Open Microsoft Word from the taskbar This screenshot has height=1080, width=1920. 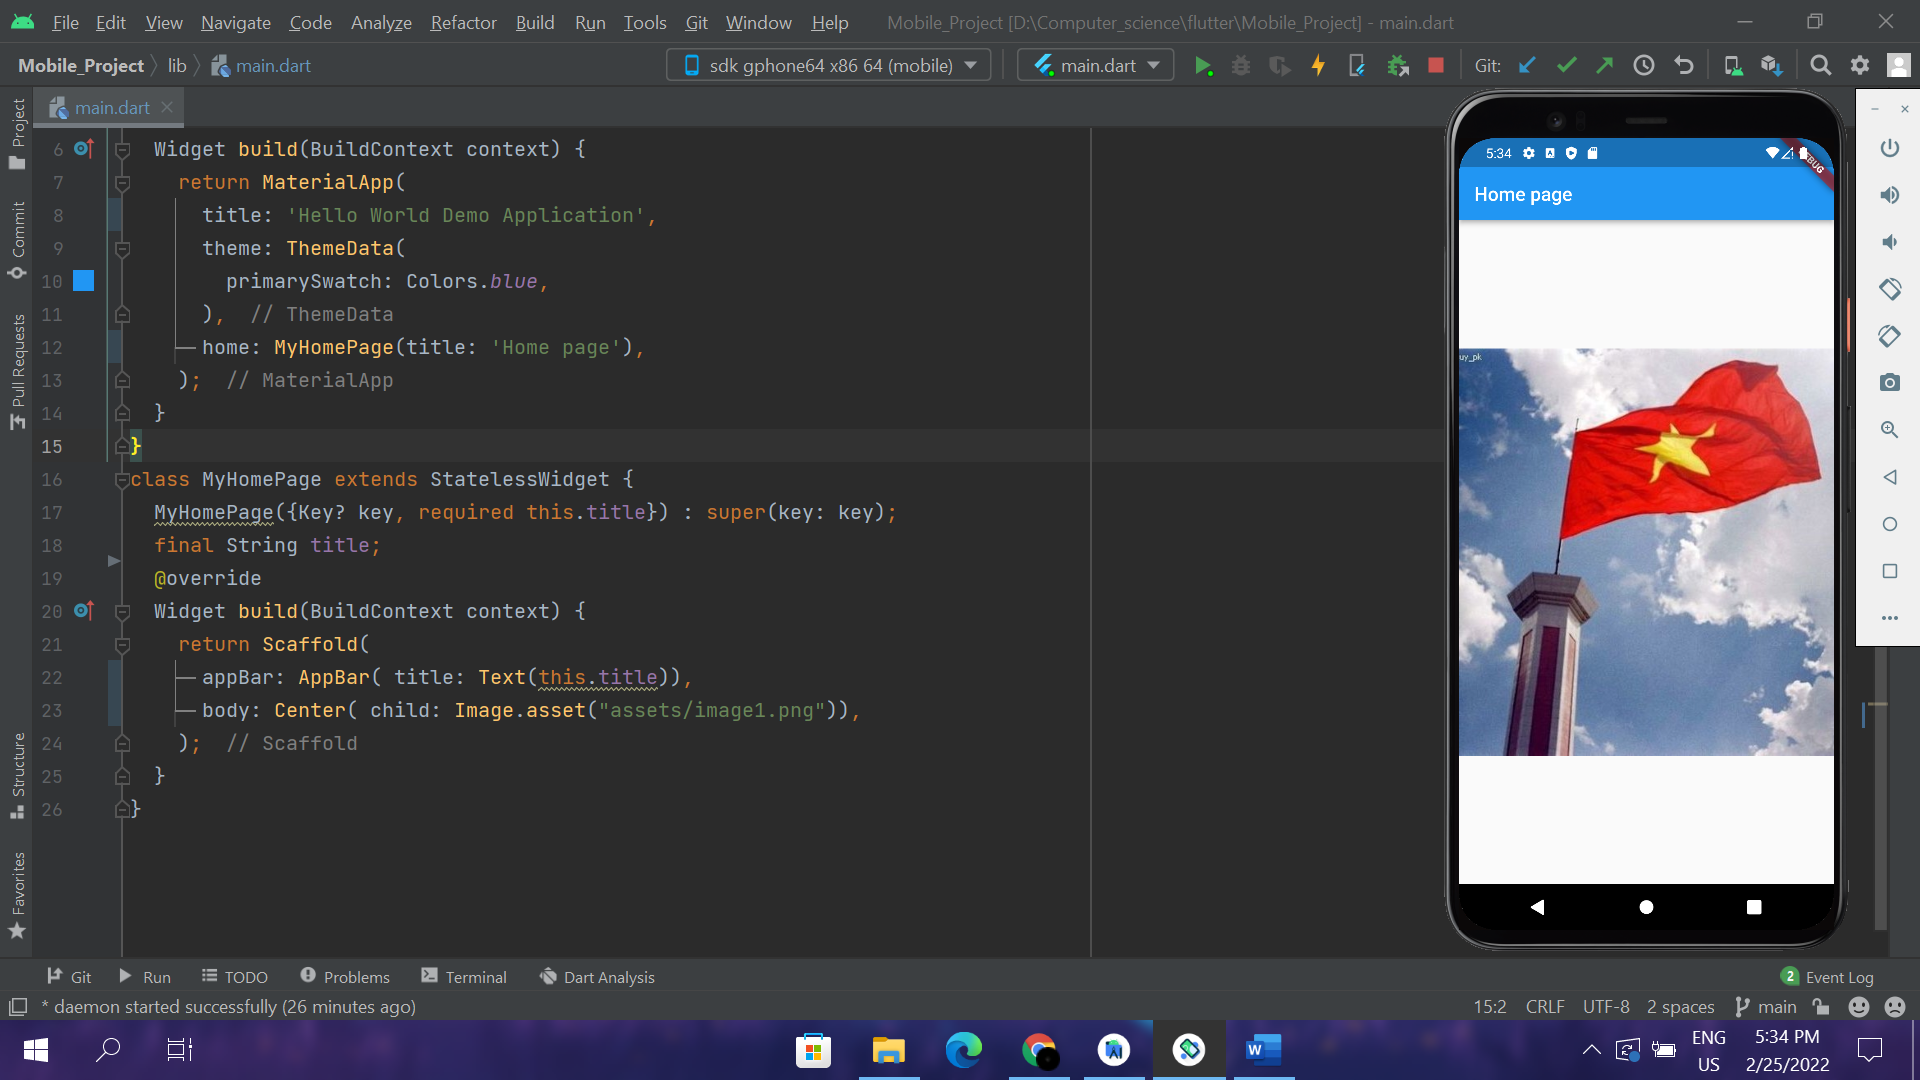coord(1263,1050)
